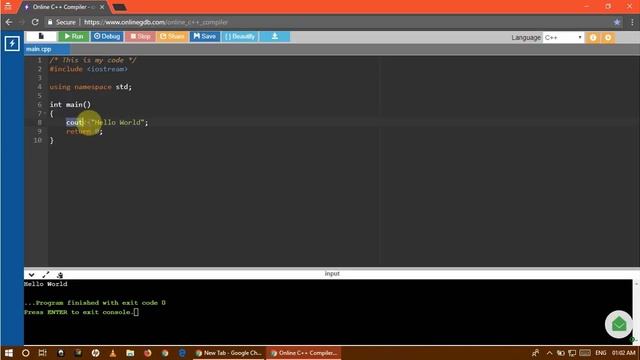The height and width of the screenshot is (360, 640).
Task: Close the Online C++ Compiler tab
Action: 102,7
